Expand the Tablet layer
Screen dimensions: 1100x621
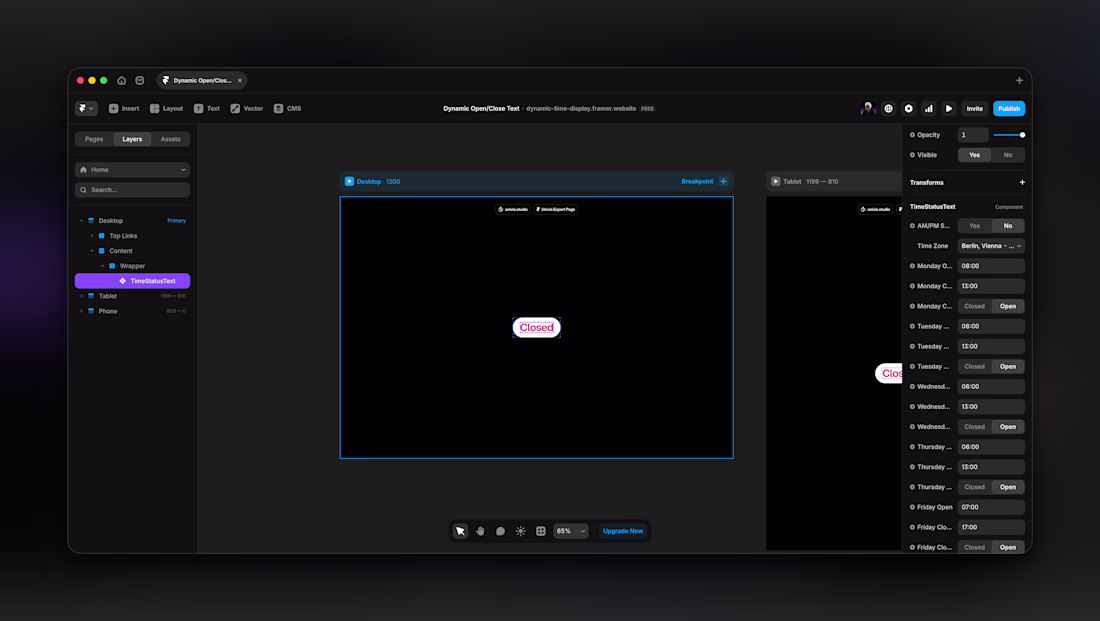(81, 296)
